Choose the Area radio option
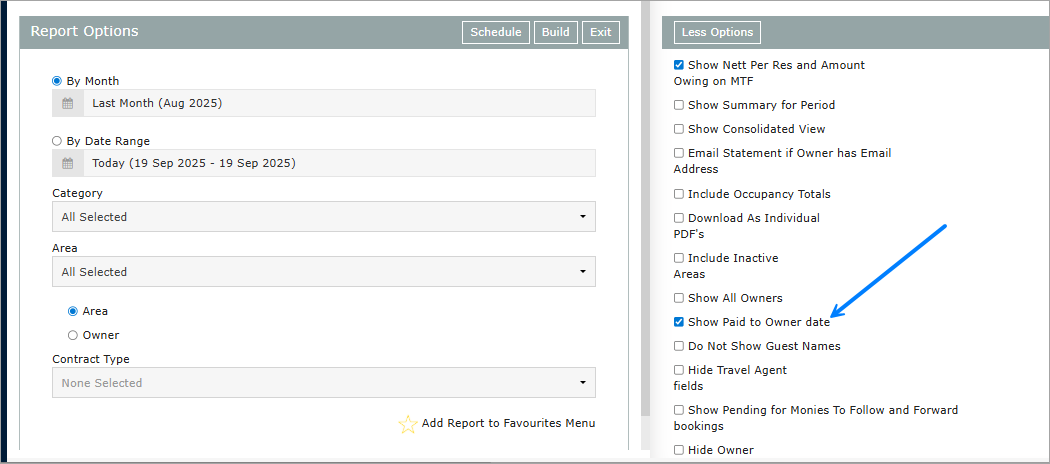 click(73, 311)
